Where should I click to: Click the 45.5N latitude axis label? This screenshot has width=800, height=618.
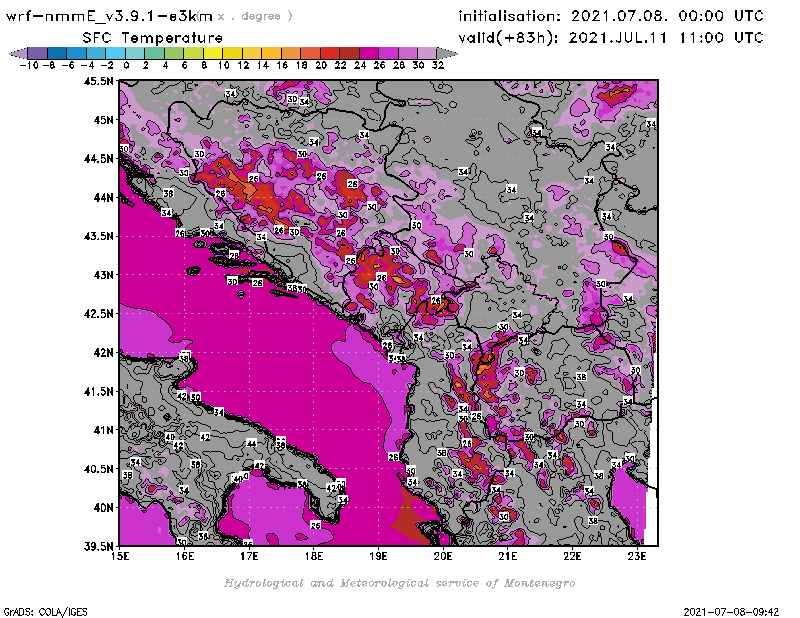[98, 81]
